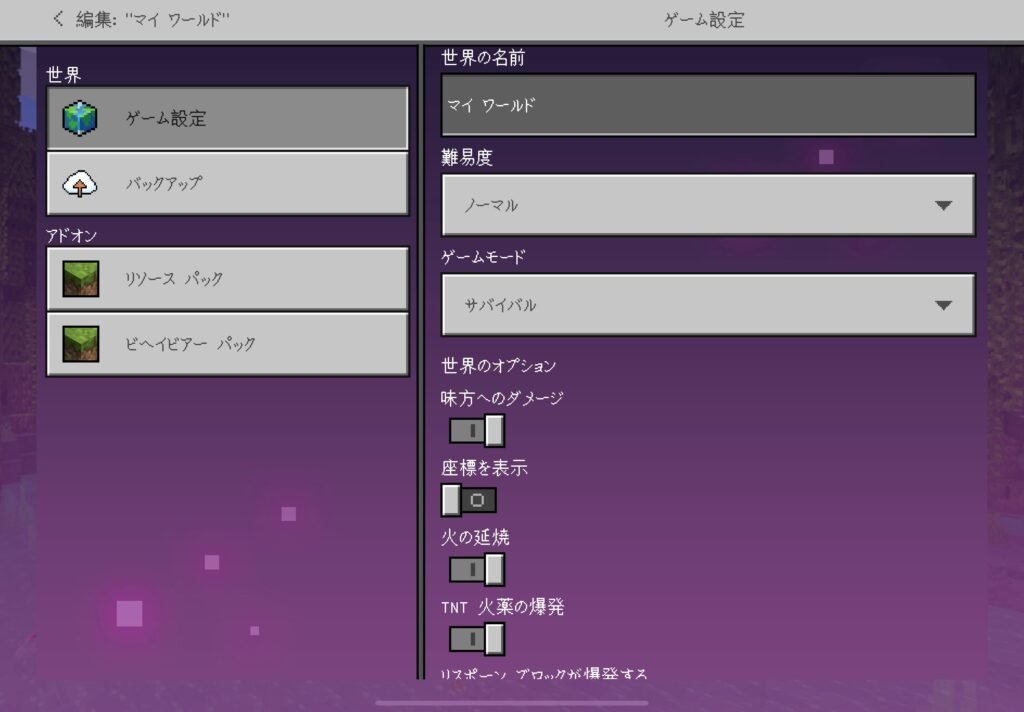Click the cloud upload icon for バックアップ
The width and height of the screenshot is (1024, 712).
tap(80, 184)
